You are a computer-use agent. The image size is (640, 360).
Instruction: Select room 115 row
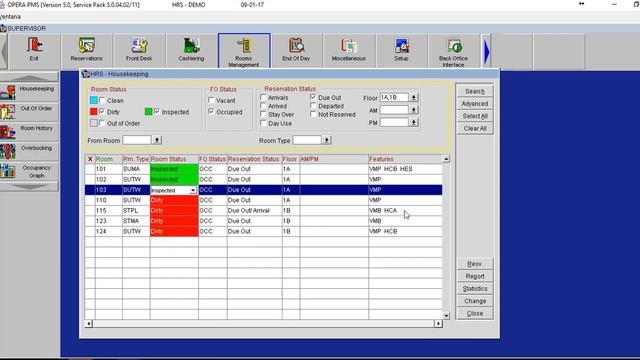pyautogui.click(x=264, y=210)
